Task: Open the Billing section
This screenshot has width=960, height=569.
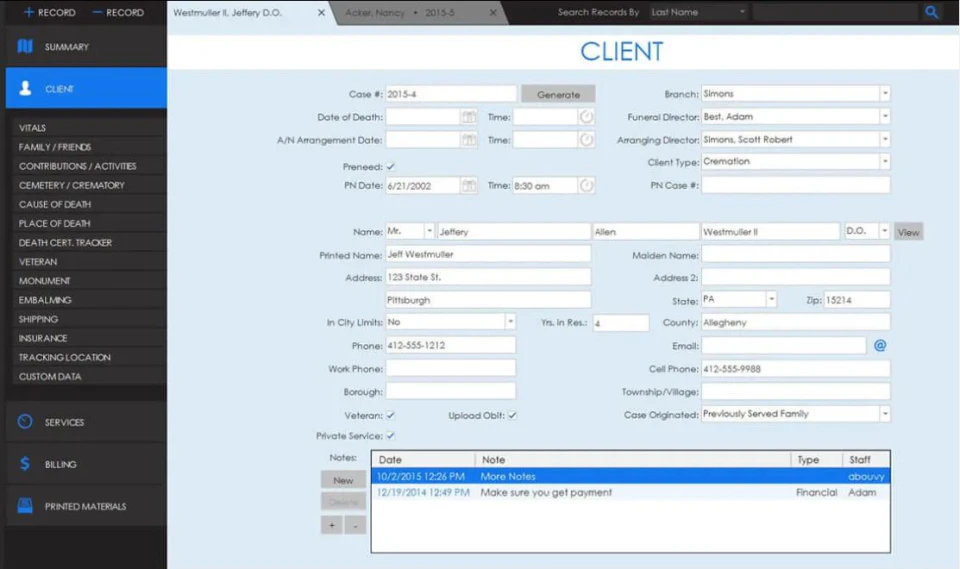Action: click(x=86, y=464)
